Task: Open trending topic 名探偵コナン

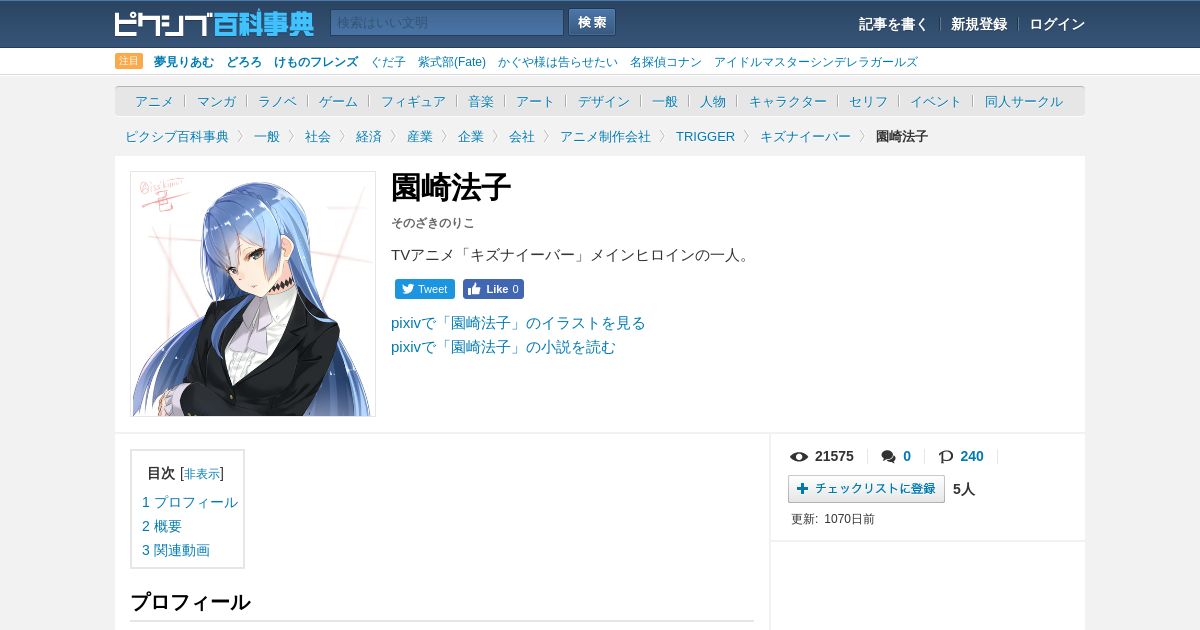Action: click(x=666, y=62)
